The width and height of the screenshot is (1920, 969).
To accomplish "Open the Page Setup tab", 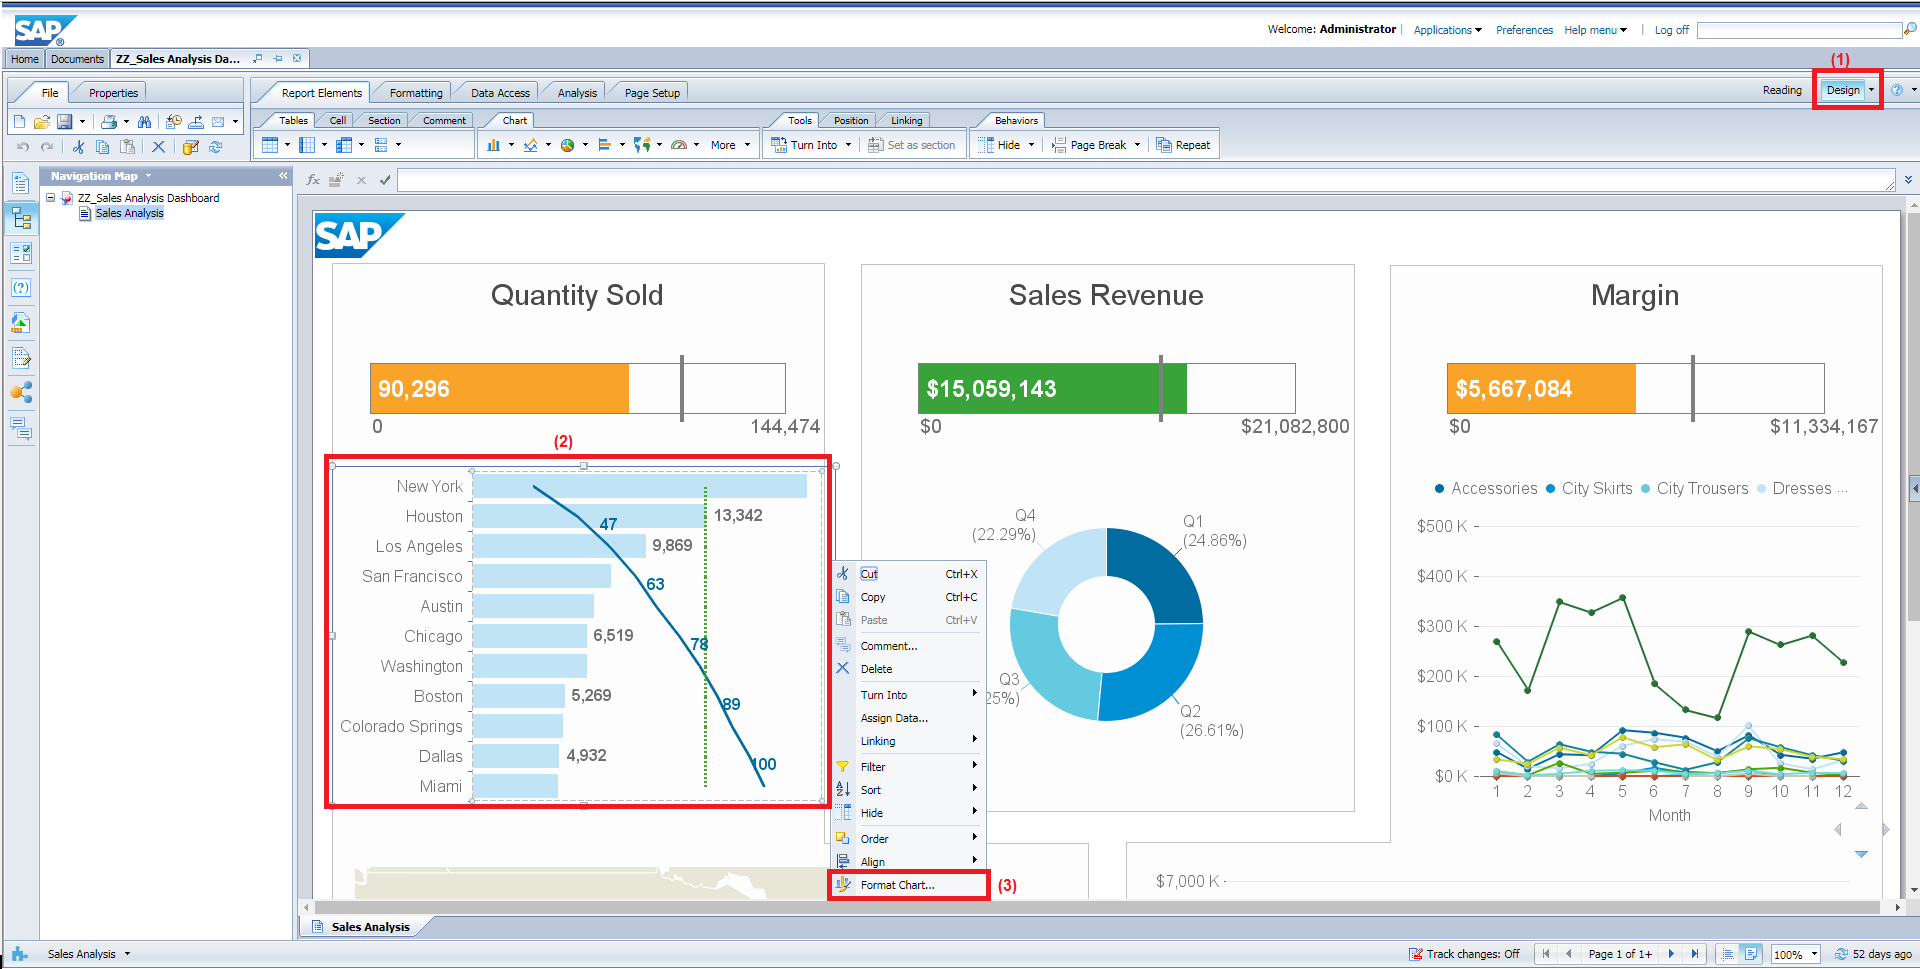I will pyautogui.click(x=652, y=93).
